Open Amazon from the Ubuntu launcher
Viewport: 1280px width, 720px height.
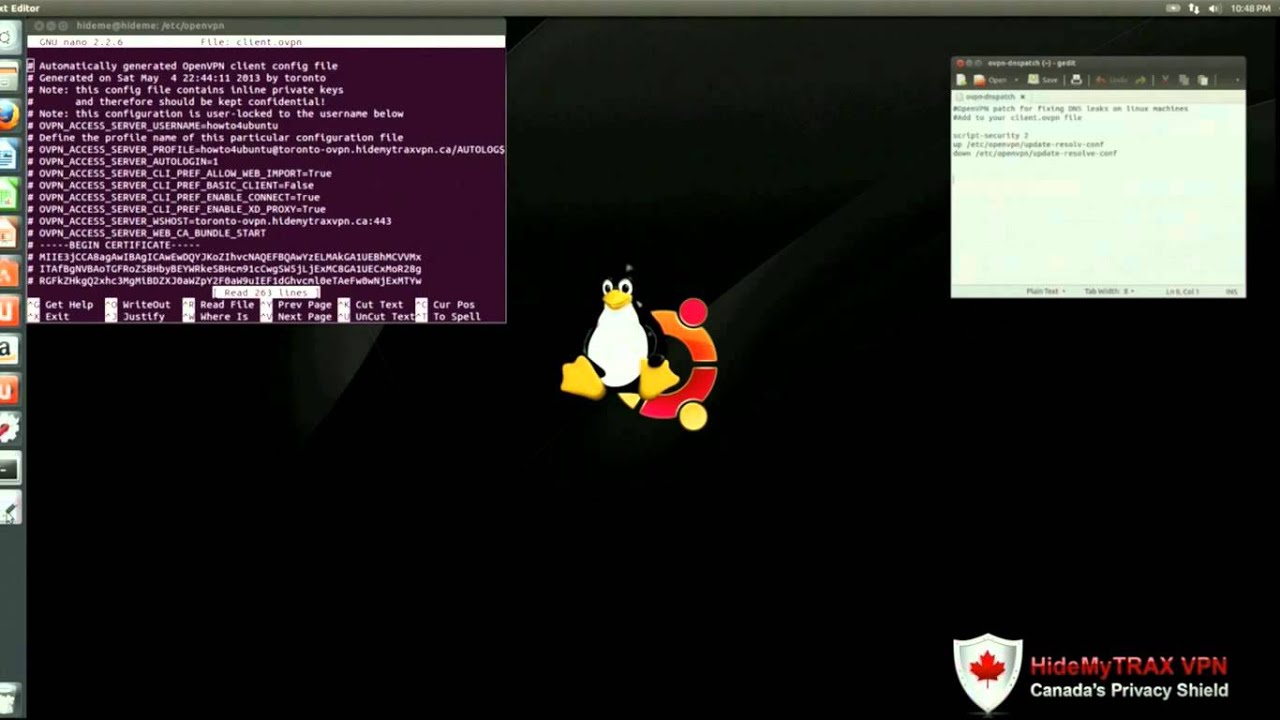[x=7, y=350]
